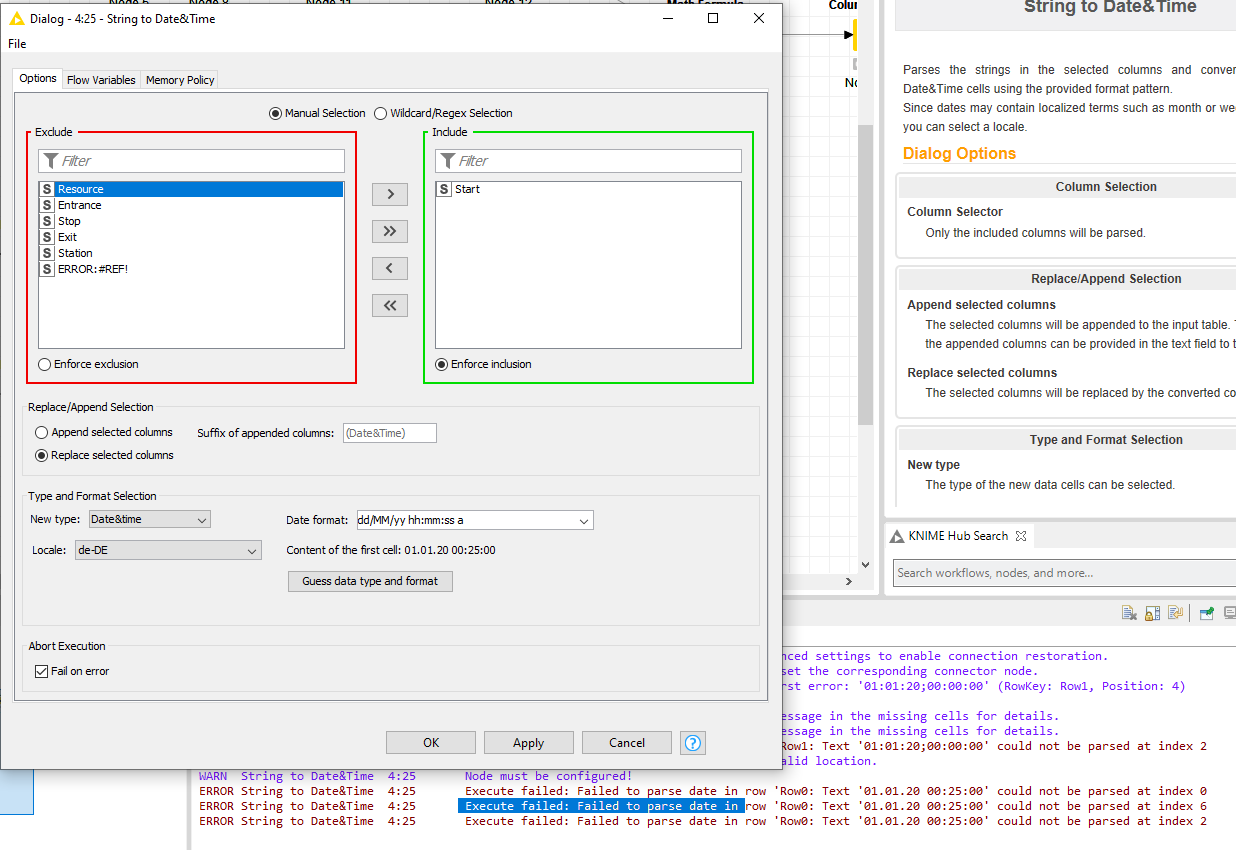Click the remove selected column arrow button

389,268
